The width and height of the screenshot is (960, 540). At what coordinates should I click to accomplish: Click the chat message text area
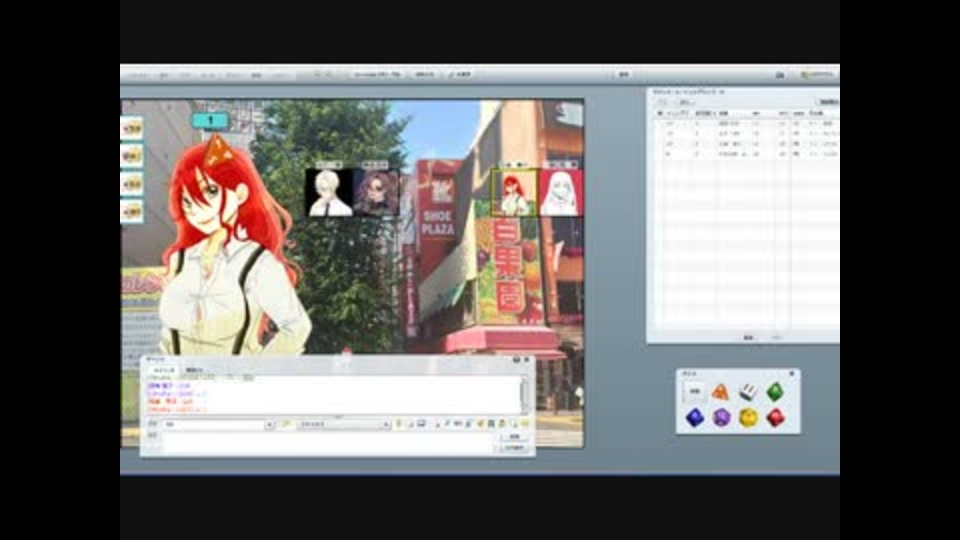point(328,442)
